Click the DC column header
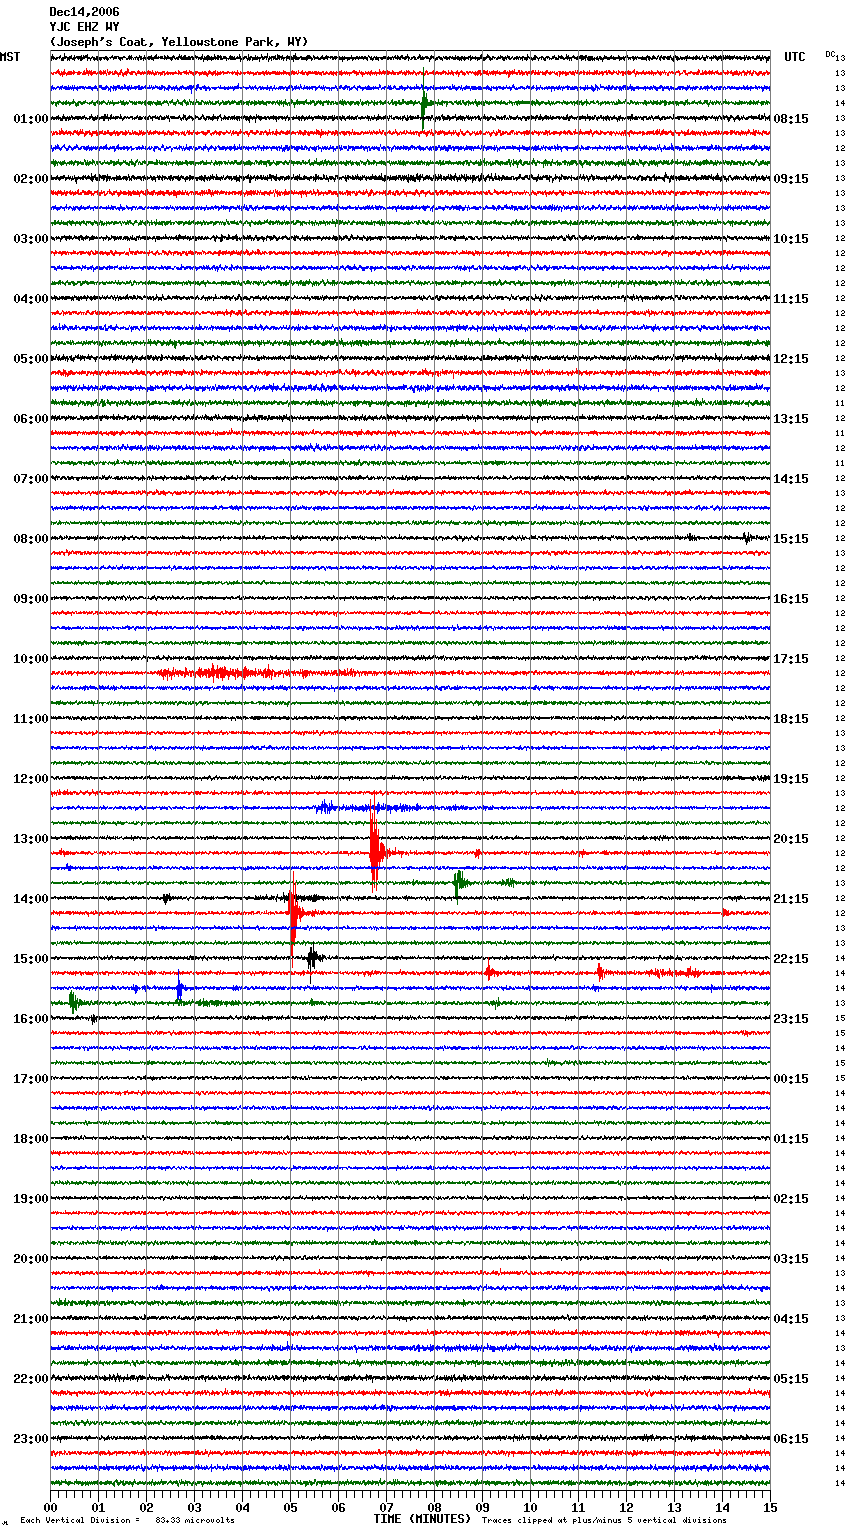850x1534 pixels. [x=830, y=54]
